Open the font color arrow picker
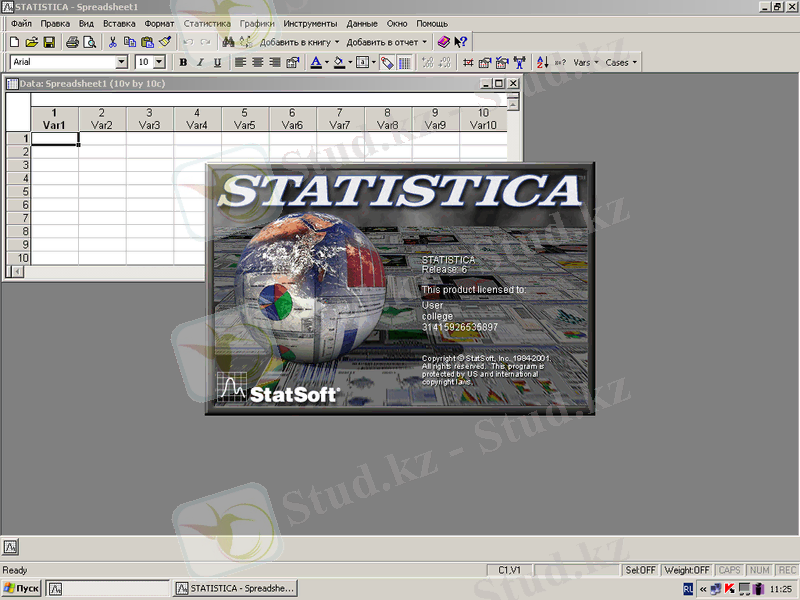 (325, 62)
